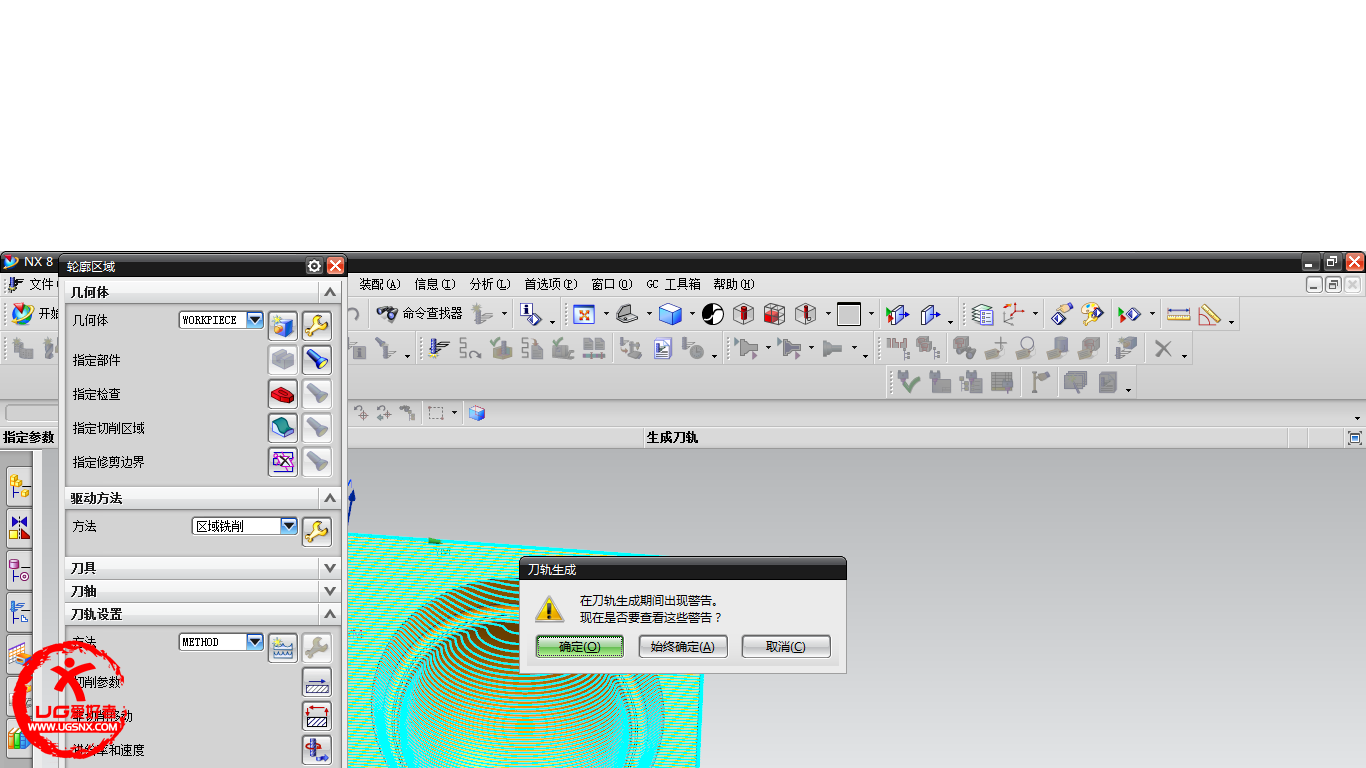The height and width of the screenshot is (768, 1366).
Task: Click the grey X delete toolbar icon
Action: click(x=1163, y=348)
